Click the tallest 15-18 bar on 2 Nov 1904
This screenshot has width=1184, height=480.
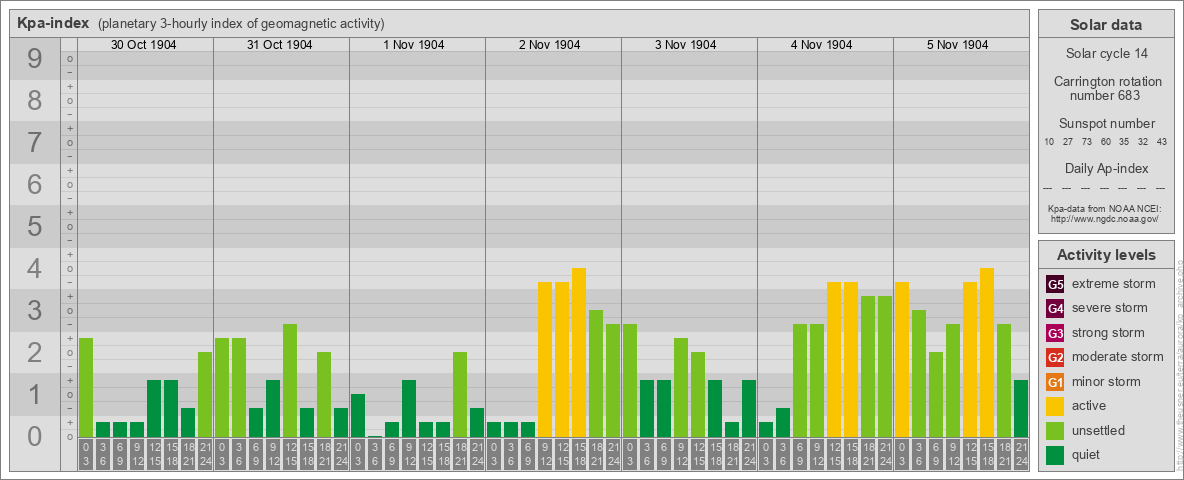coord(578,352)
